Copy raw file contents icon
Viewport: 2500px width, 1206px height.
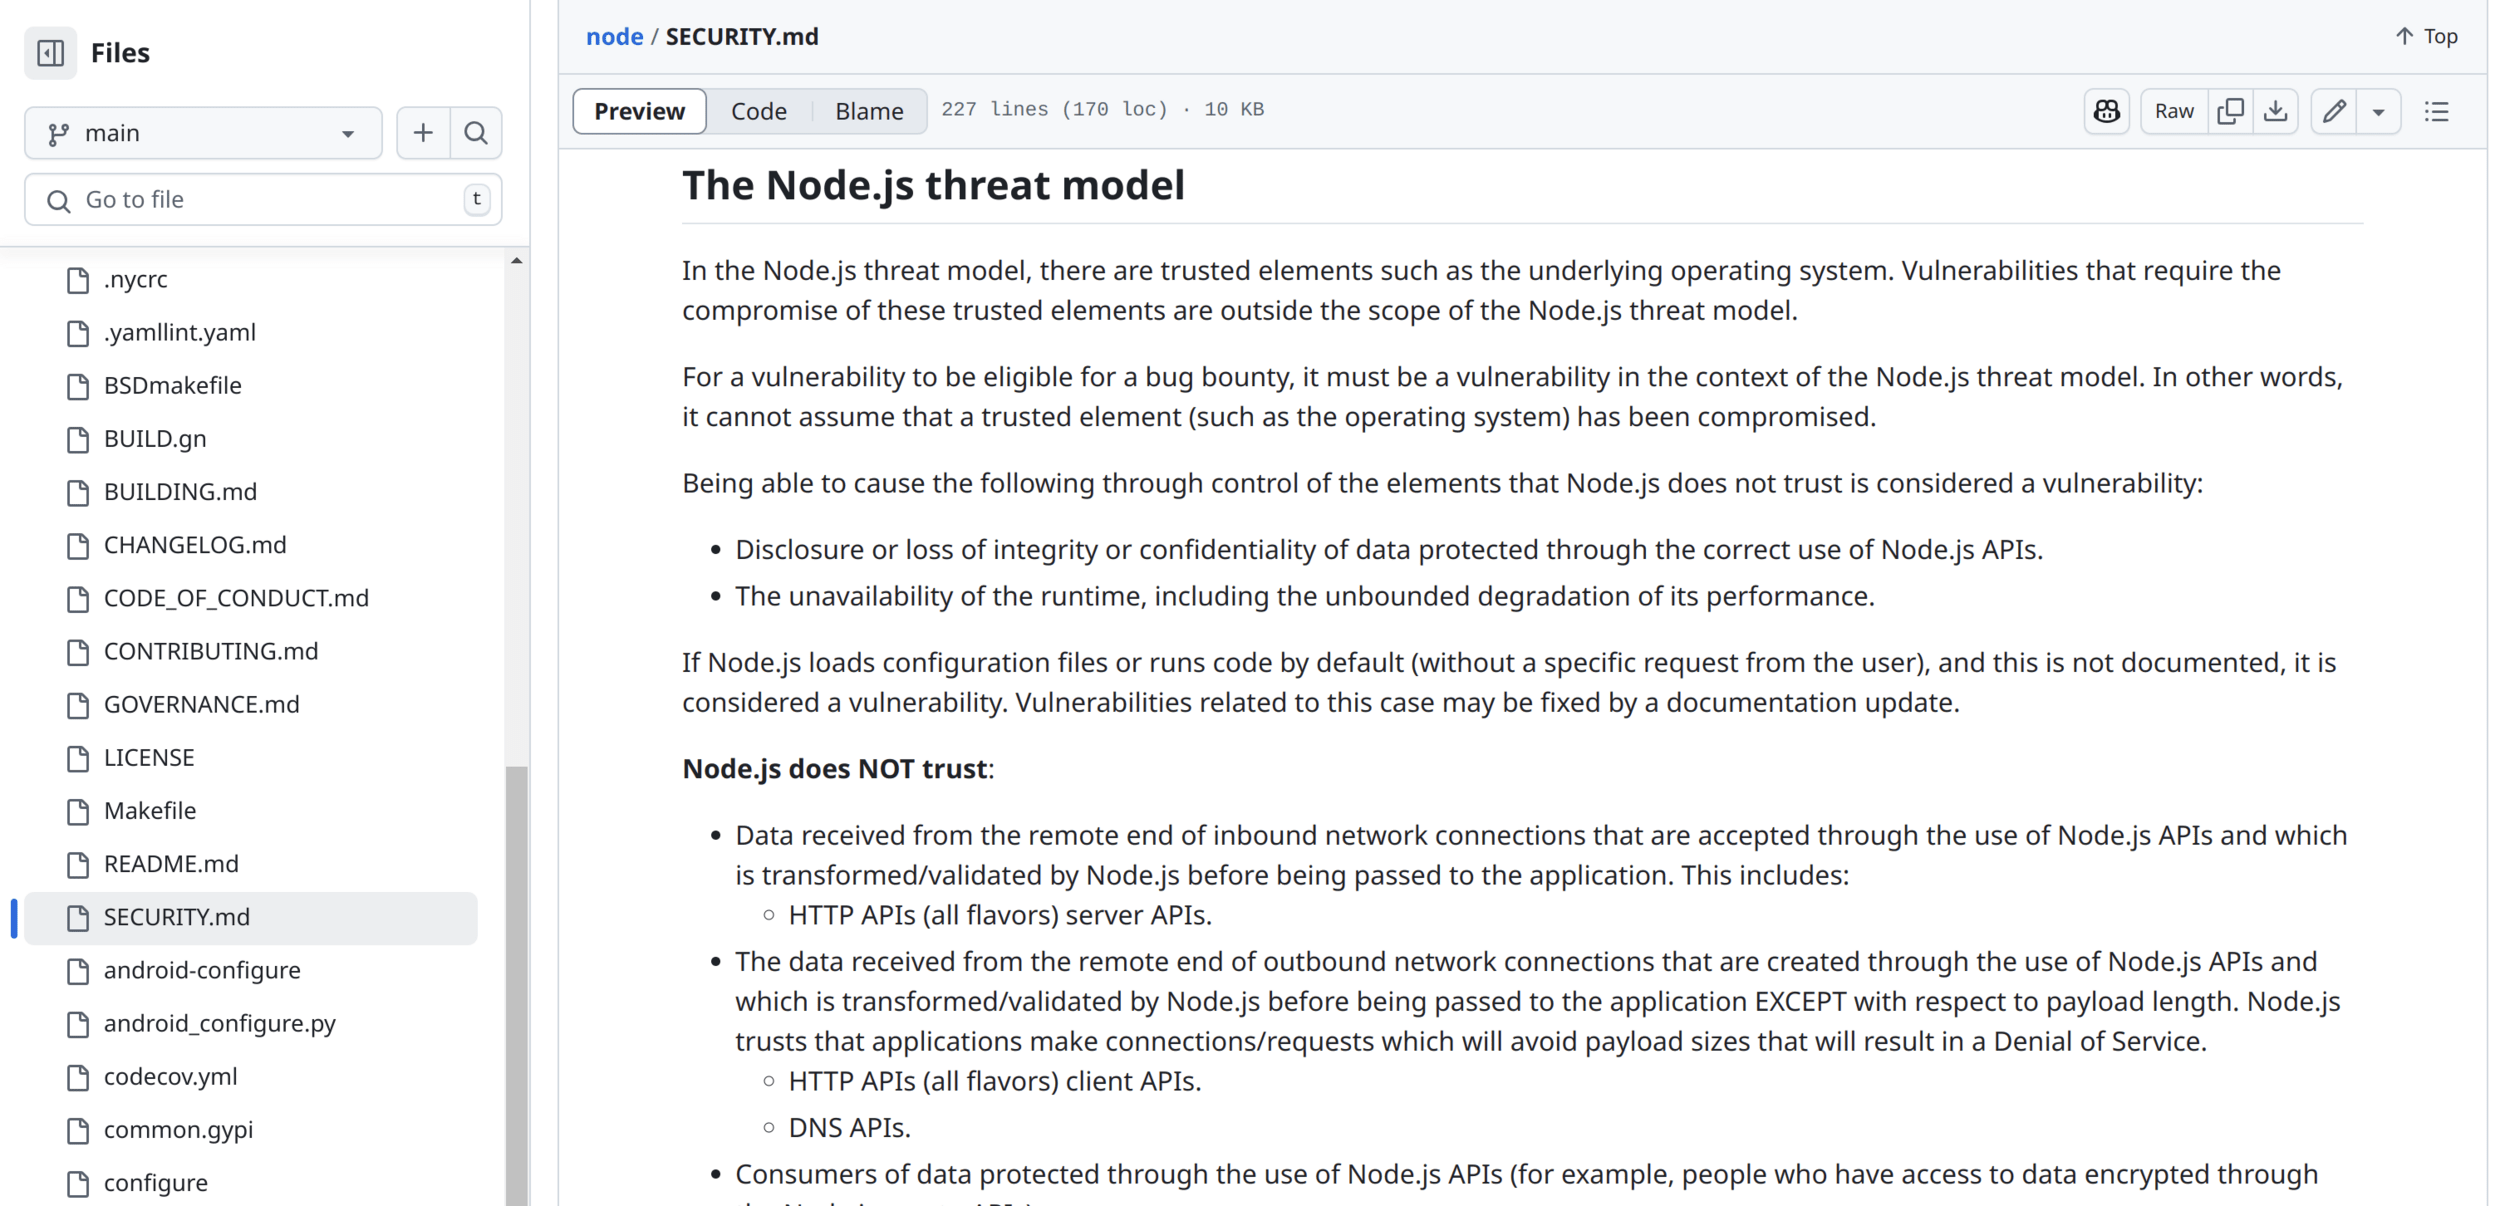(2230, 111)
